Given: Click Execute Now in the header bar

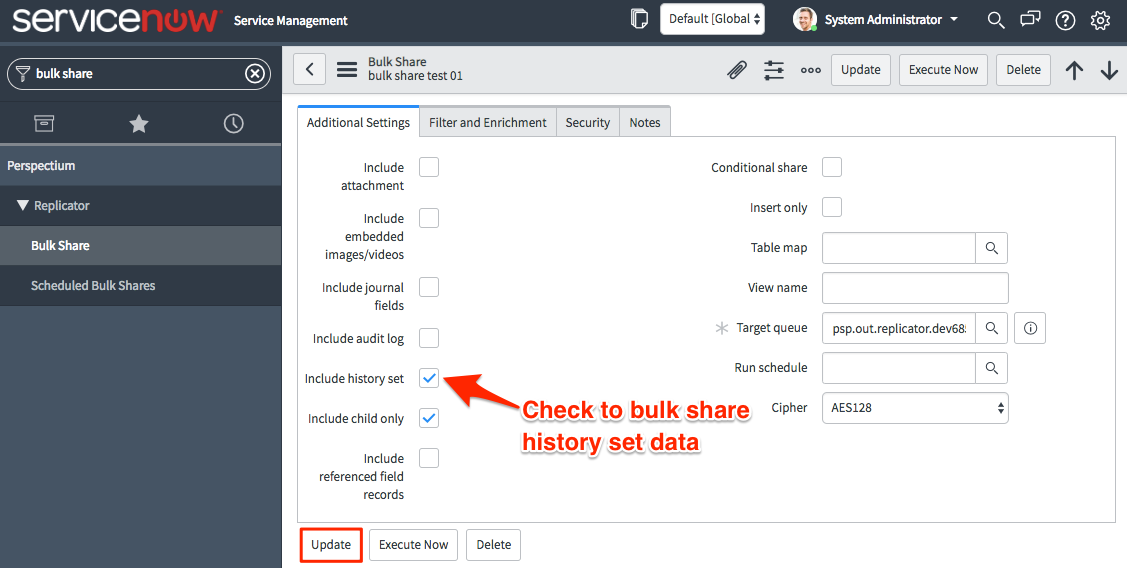Looking at the screenshot, I should pyautogui.click(x=943, y=70).
